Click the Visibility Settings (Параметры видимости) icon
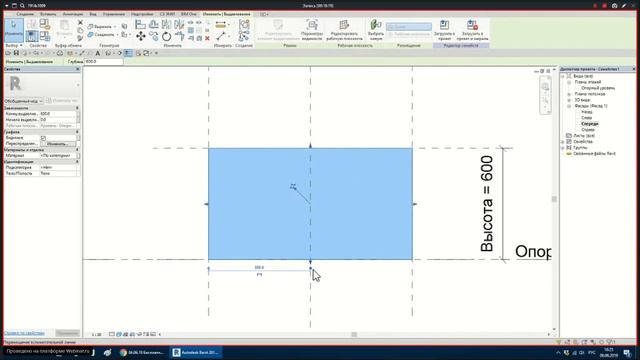Image resolution: width=640 pixels, height=360 pixels. [x=312, y=25]
